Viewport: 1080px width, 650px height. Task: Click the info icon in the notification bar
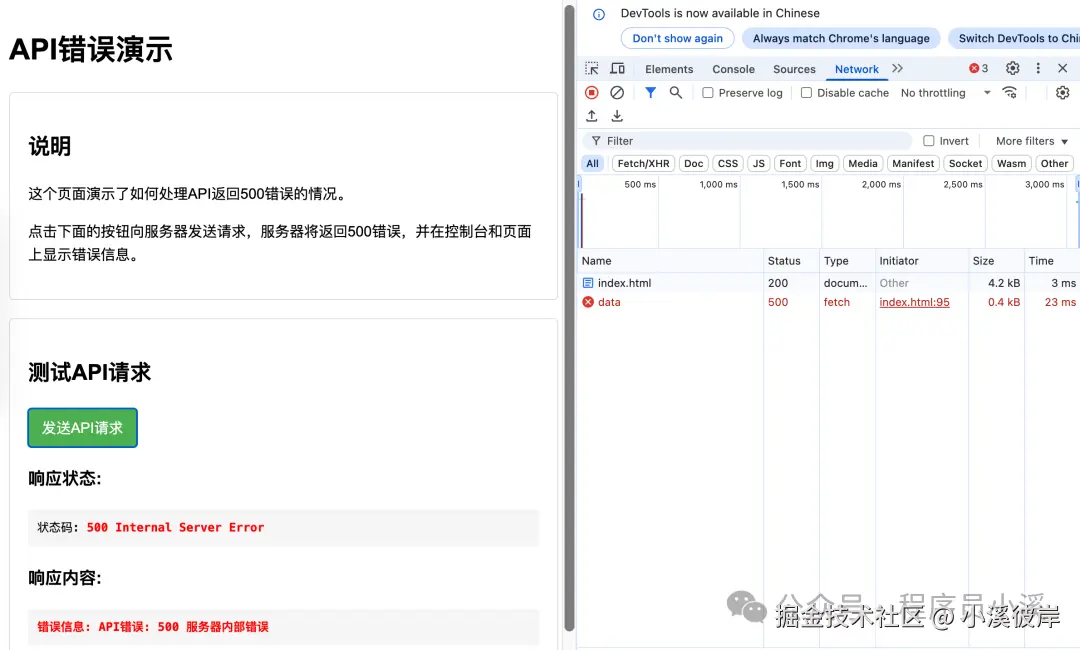coord(599,14)
